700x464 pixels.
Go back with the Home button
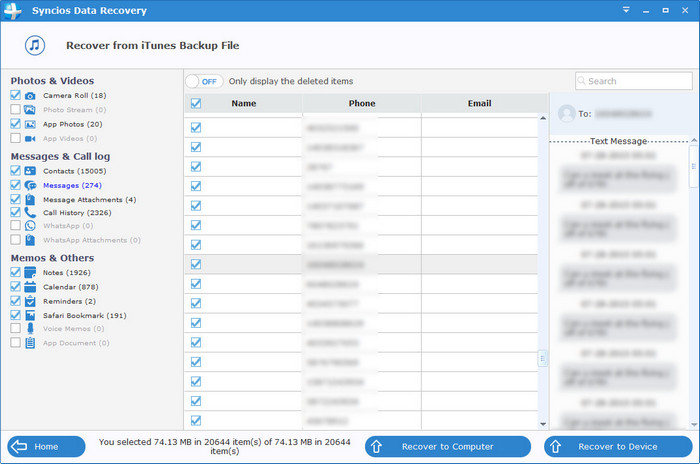click(x=46, y=447)
